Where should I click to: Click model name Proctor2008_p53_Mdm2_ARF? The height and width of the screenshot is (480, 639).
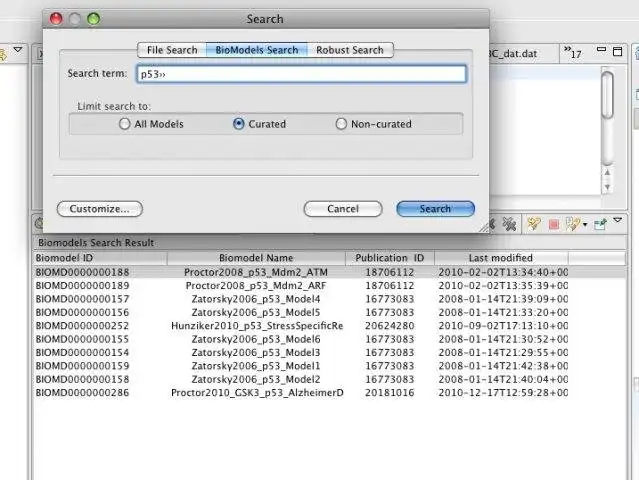(x=256, y=285)
